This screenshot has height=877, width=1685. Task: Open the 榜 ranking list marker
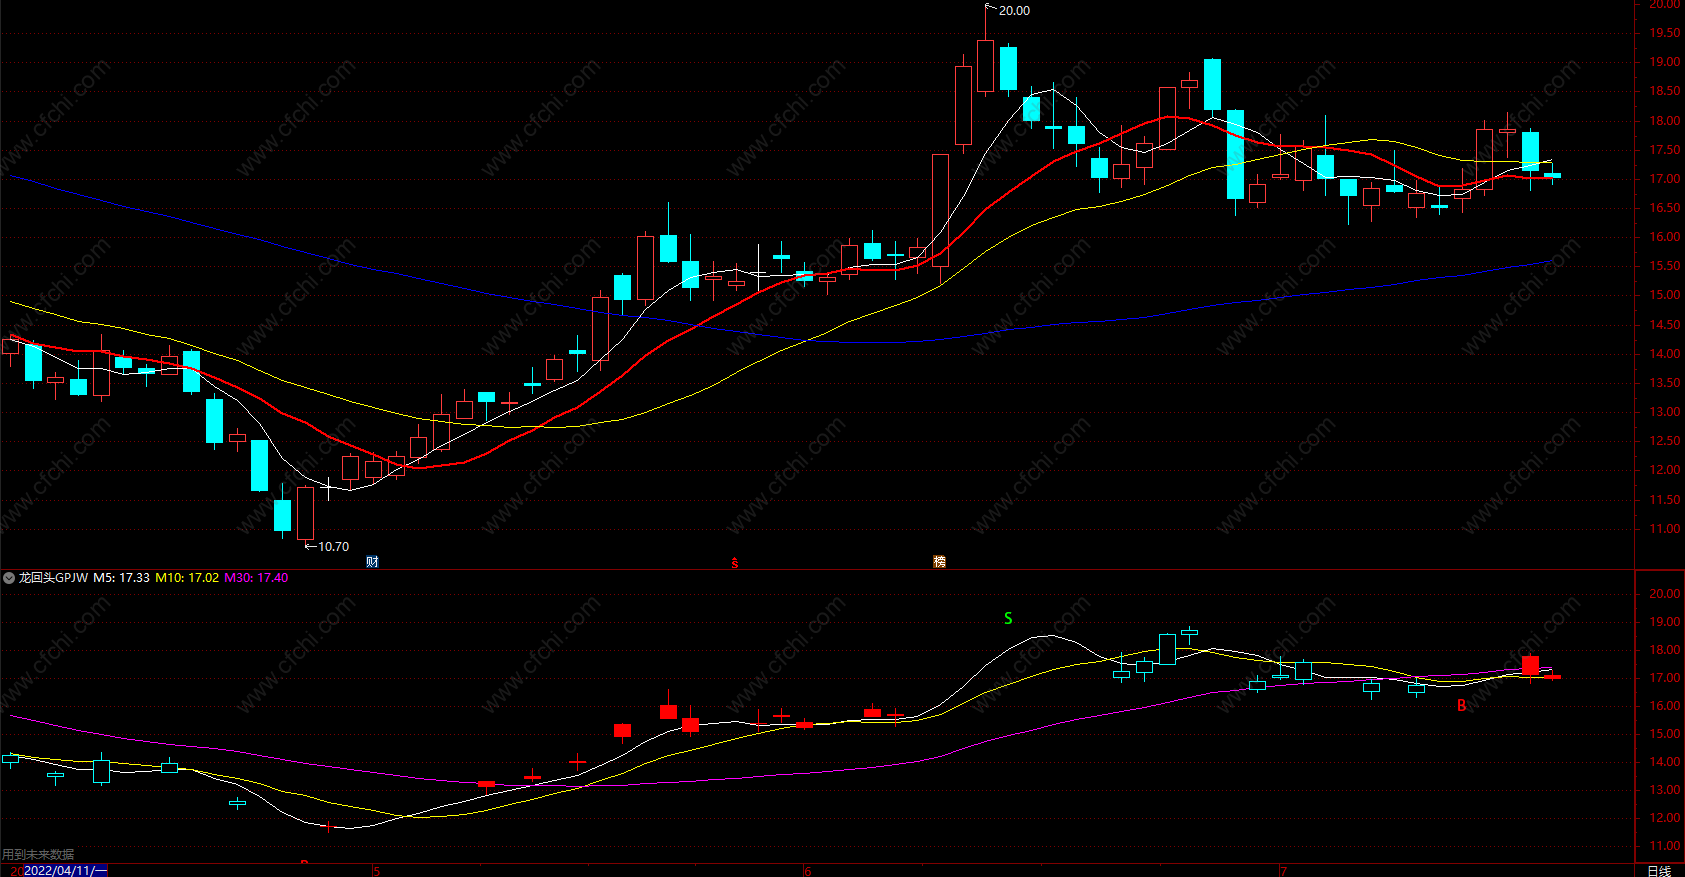[x=939, y=562]
